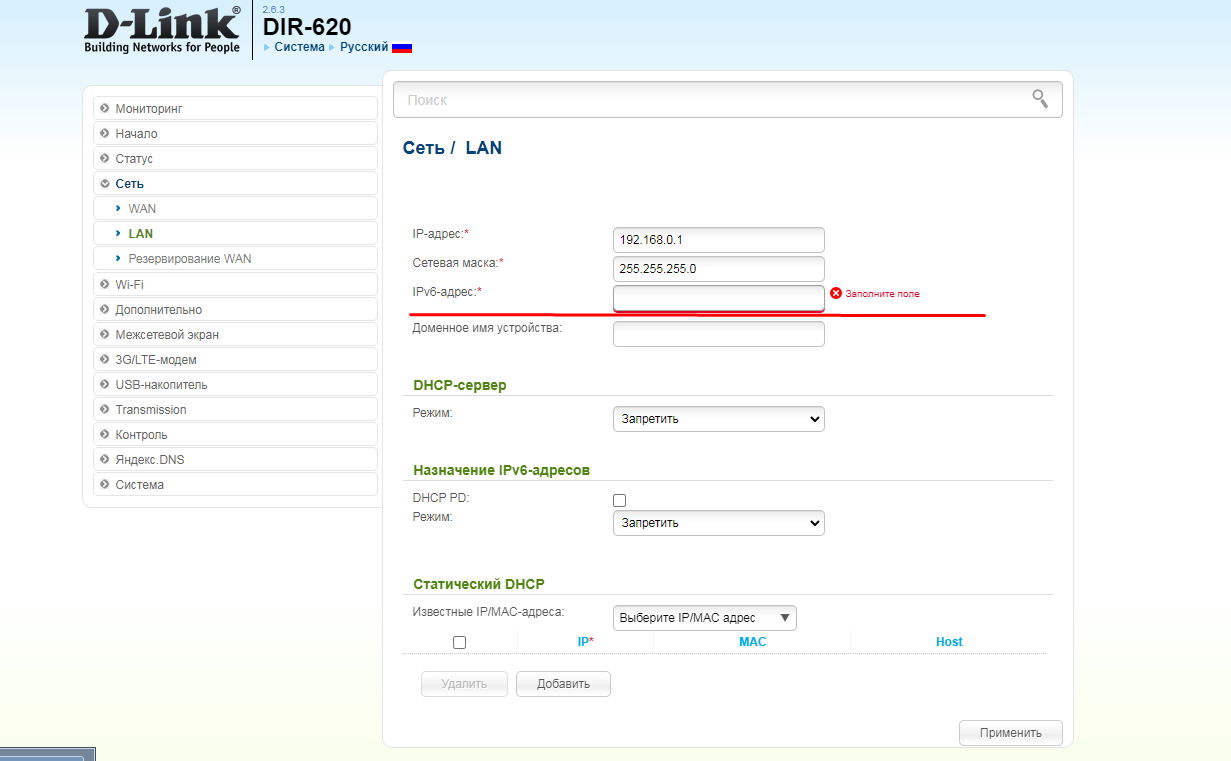The image size is (1231, 761).
Task: Click the Применить button
Action: coord(1010,733)
